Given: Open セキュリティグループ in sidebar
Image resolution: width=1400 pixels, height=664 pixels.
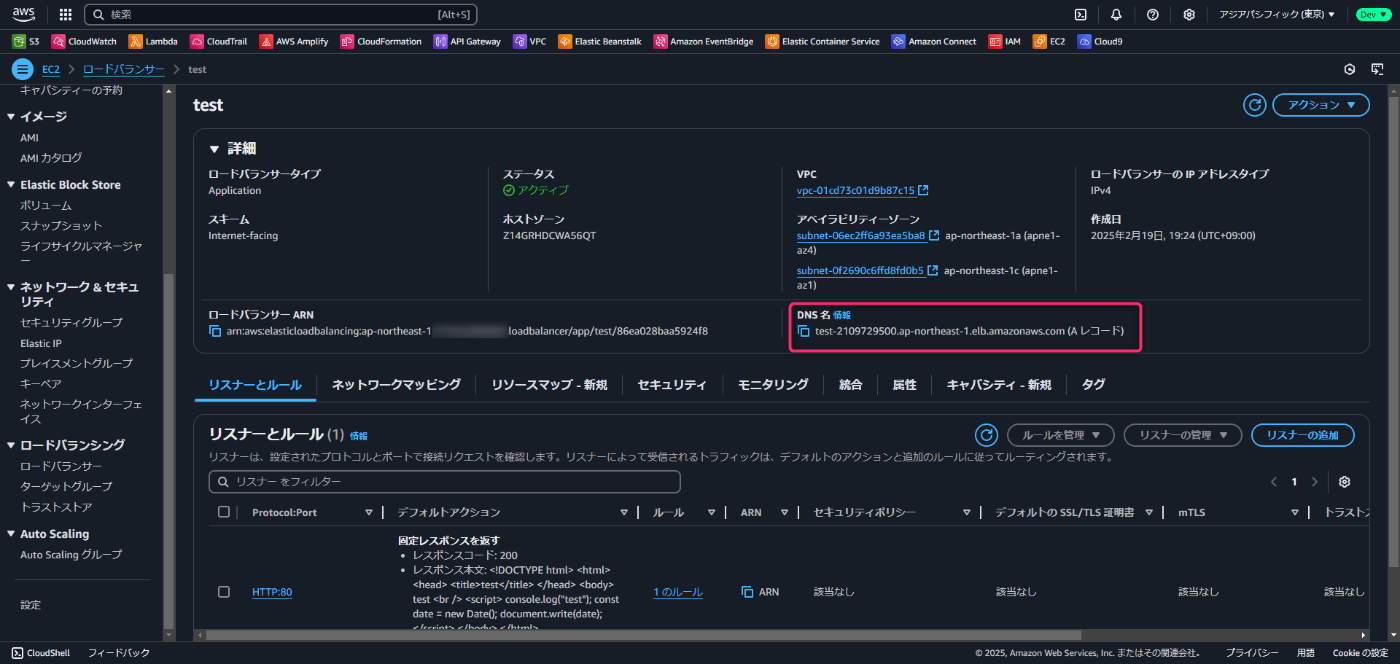Looking at the screenshot, I should 71,322.
